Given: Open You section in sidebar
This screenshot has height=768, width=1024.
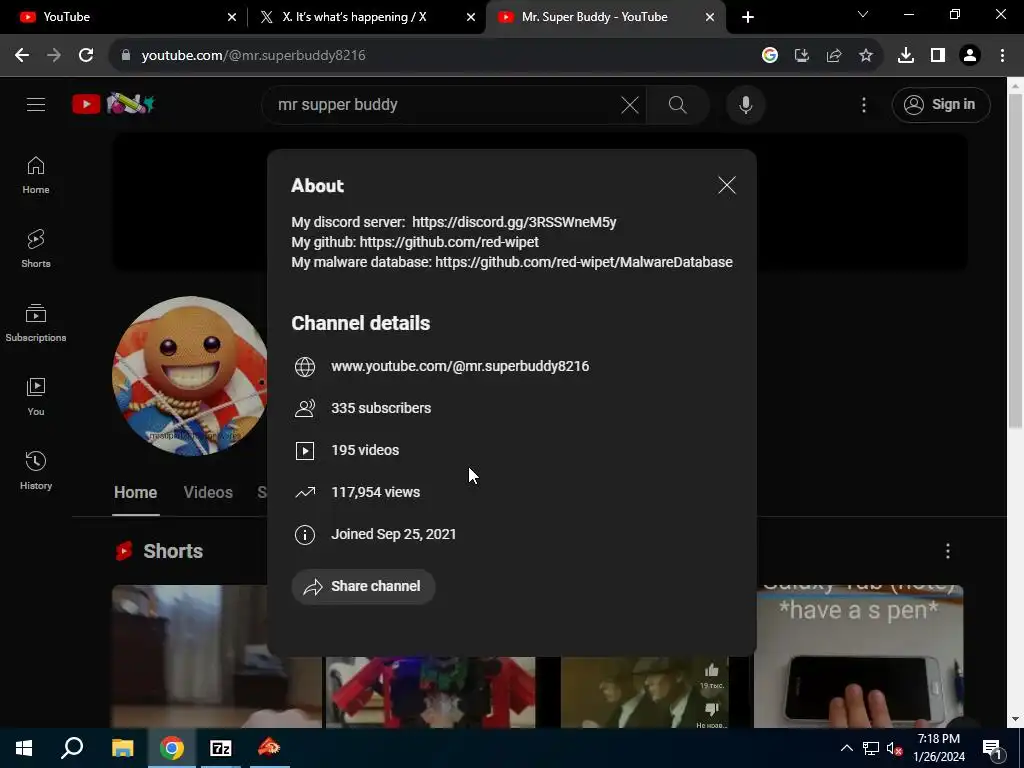Looking at the screenshot, I should coord(36,396).
